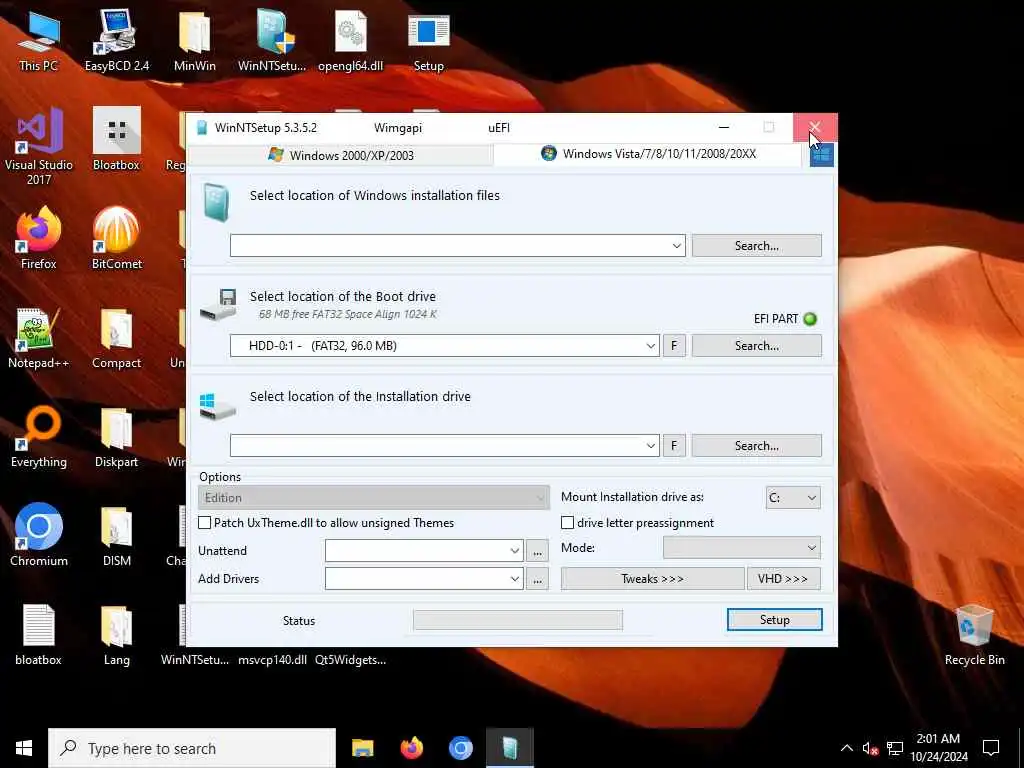The image size is (1024, 768).
Task: Open the Diskpart folder
Action: 116,438
